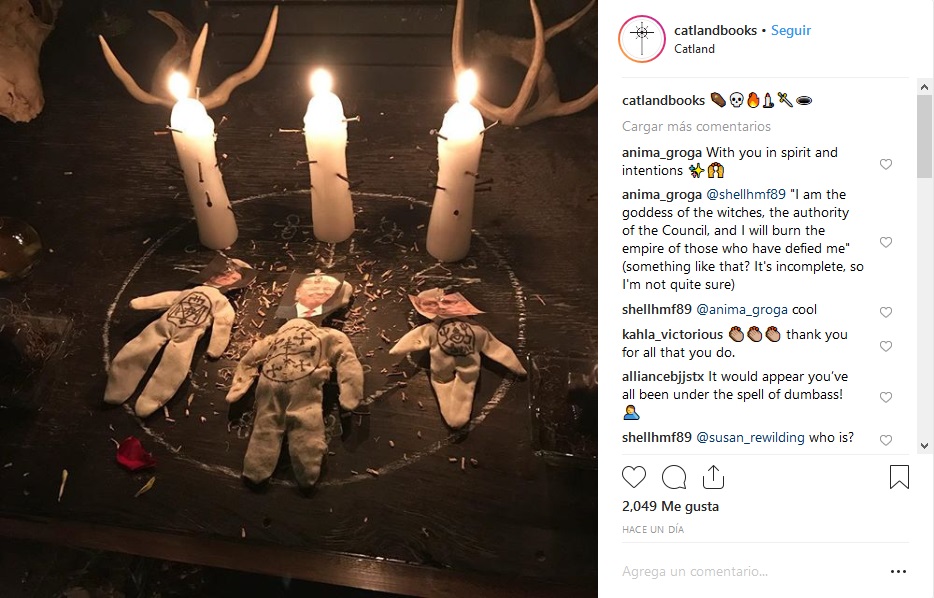The width and height of the screenshot is (934, 598).
Task: Open the catlandbooks profile picture
Action: point(642,39)
